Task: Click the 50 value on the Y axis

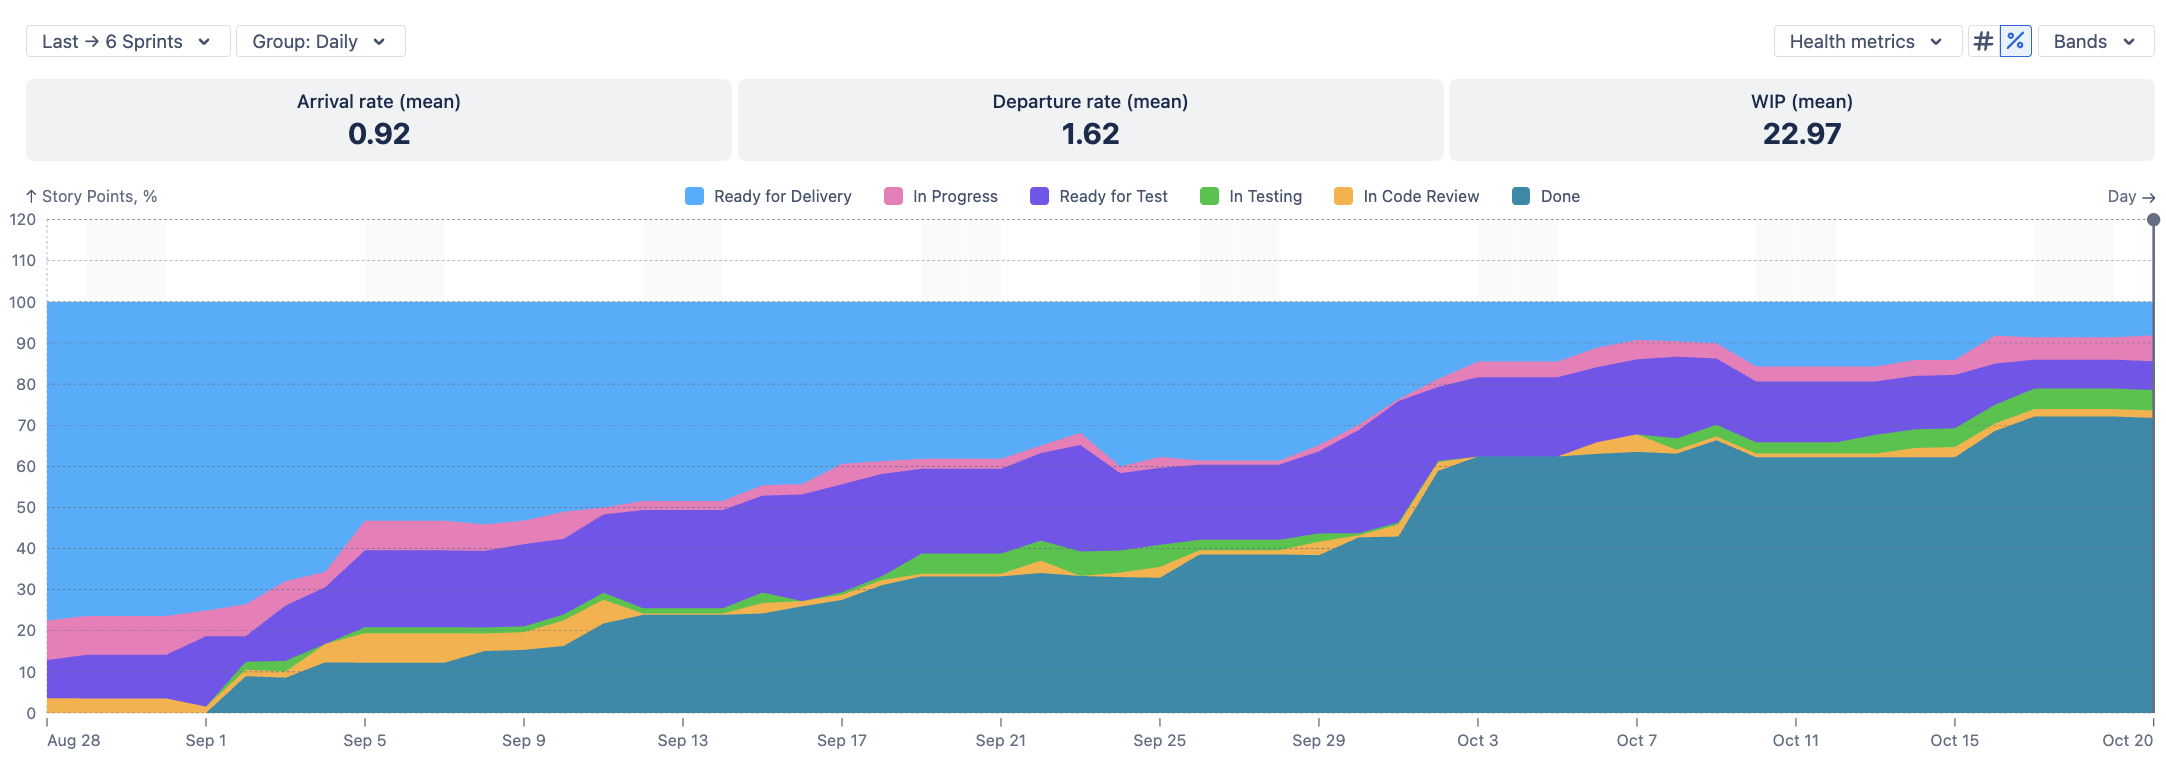Action: coord(26,507)
